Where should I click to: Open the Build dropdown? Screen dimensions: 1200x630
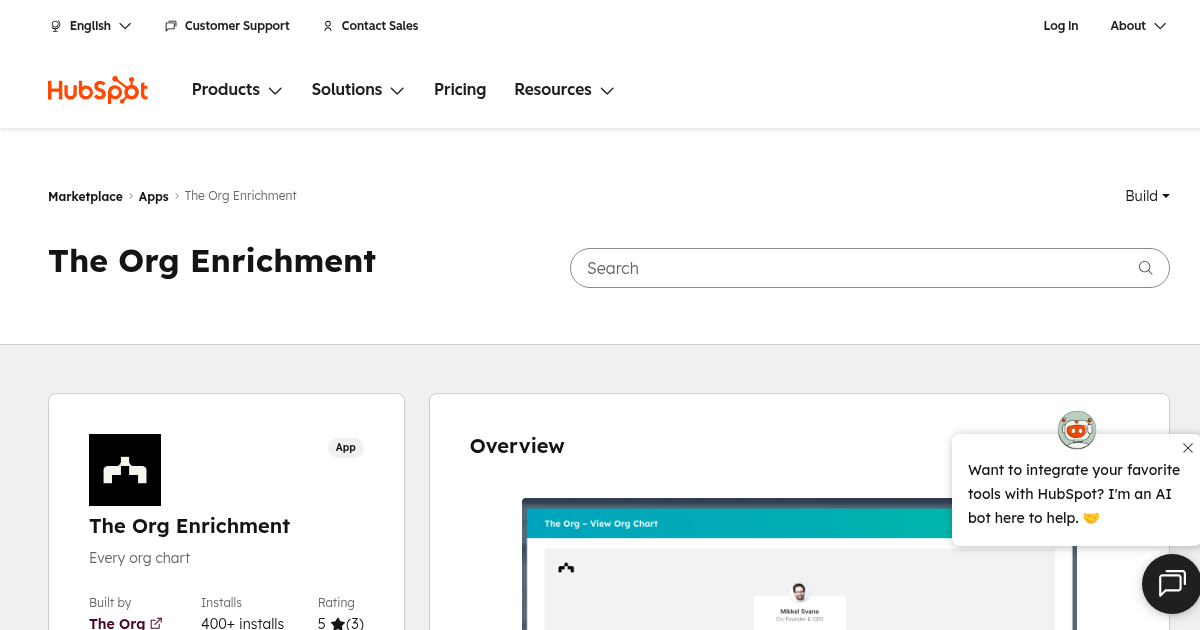click(x=1147, y=196)
